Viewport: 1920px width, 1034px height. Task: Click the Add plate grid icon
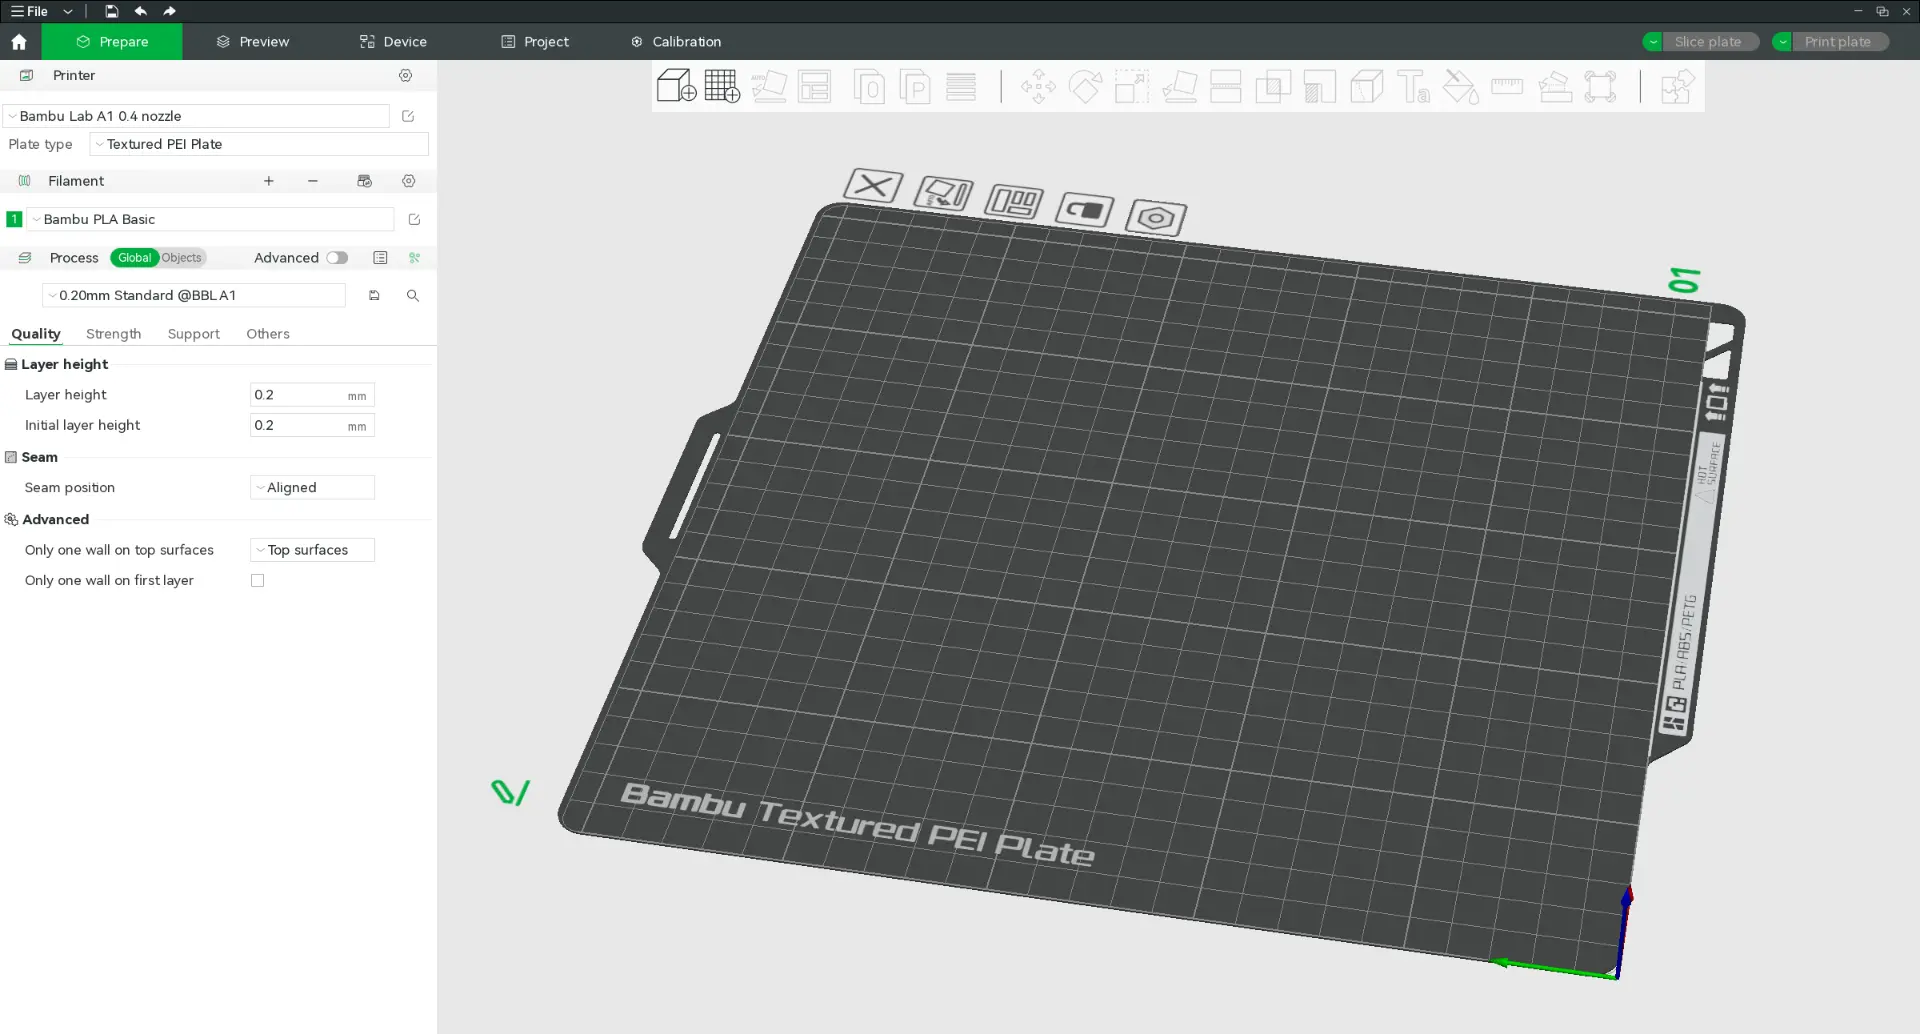[722, 86]
